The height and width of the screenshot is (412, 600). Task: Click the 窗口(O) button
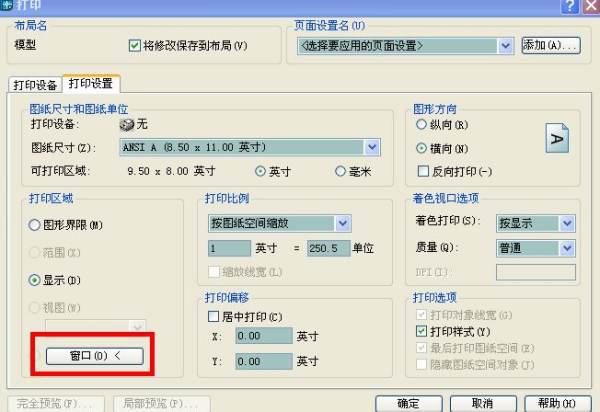pyautogui.click(x=92, y=355)
